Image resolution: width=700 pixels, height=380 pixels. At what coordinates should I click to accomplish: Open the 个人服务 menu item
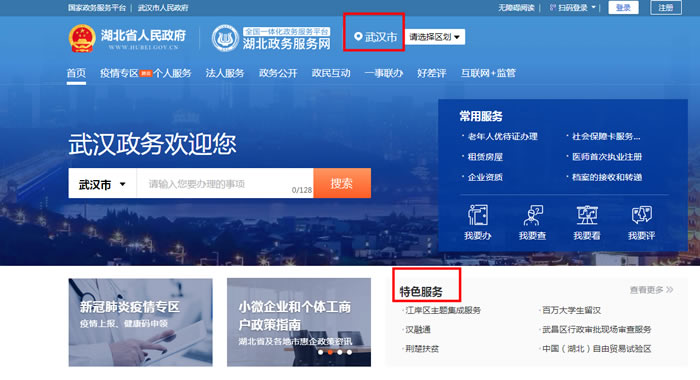click(x=172, y=73)
